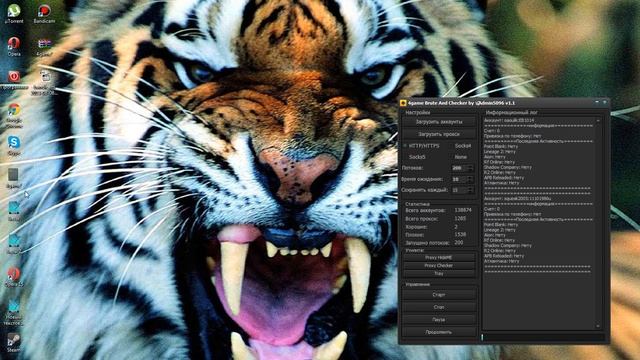Click the Tray button

[439, 273]
